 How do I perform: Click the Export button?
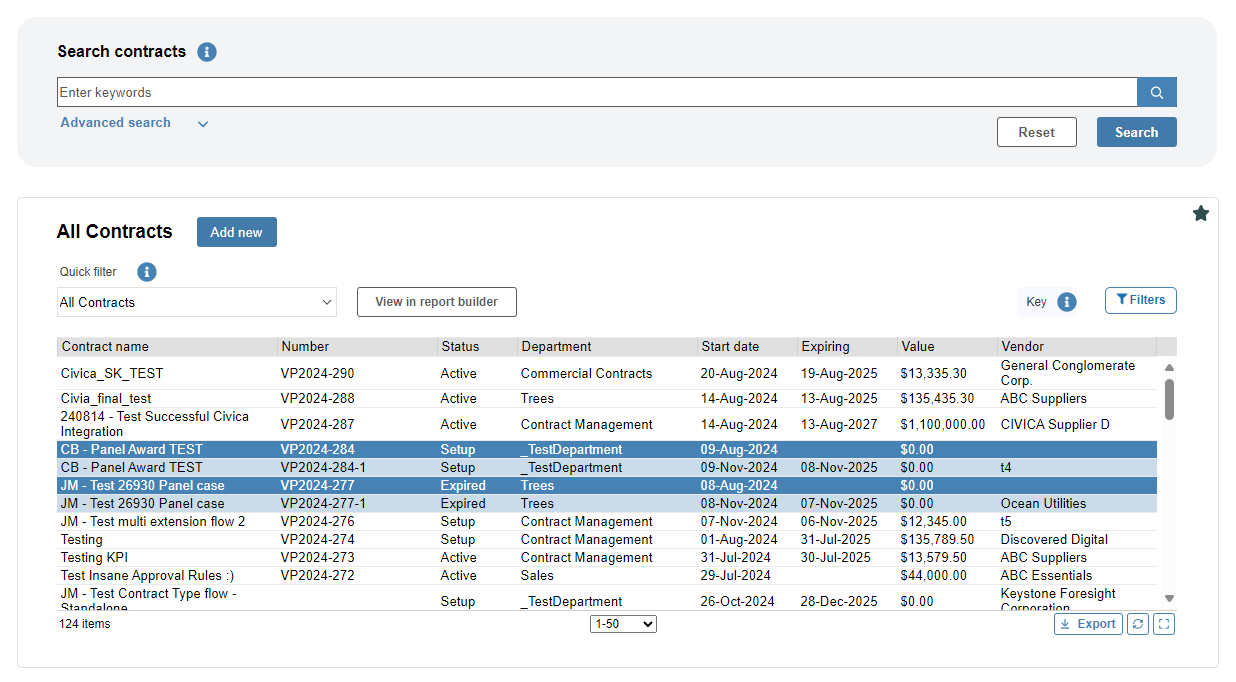[1088, 624]
